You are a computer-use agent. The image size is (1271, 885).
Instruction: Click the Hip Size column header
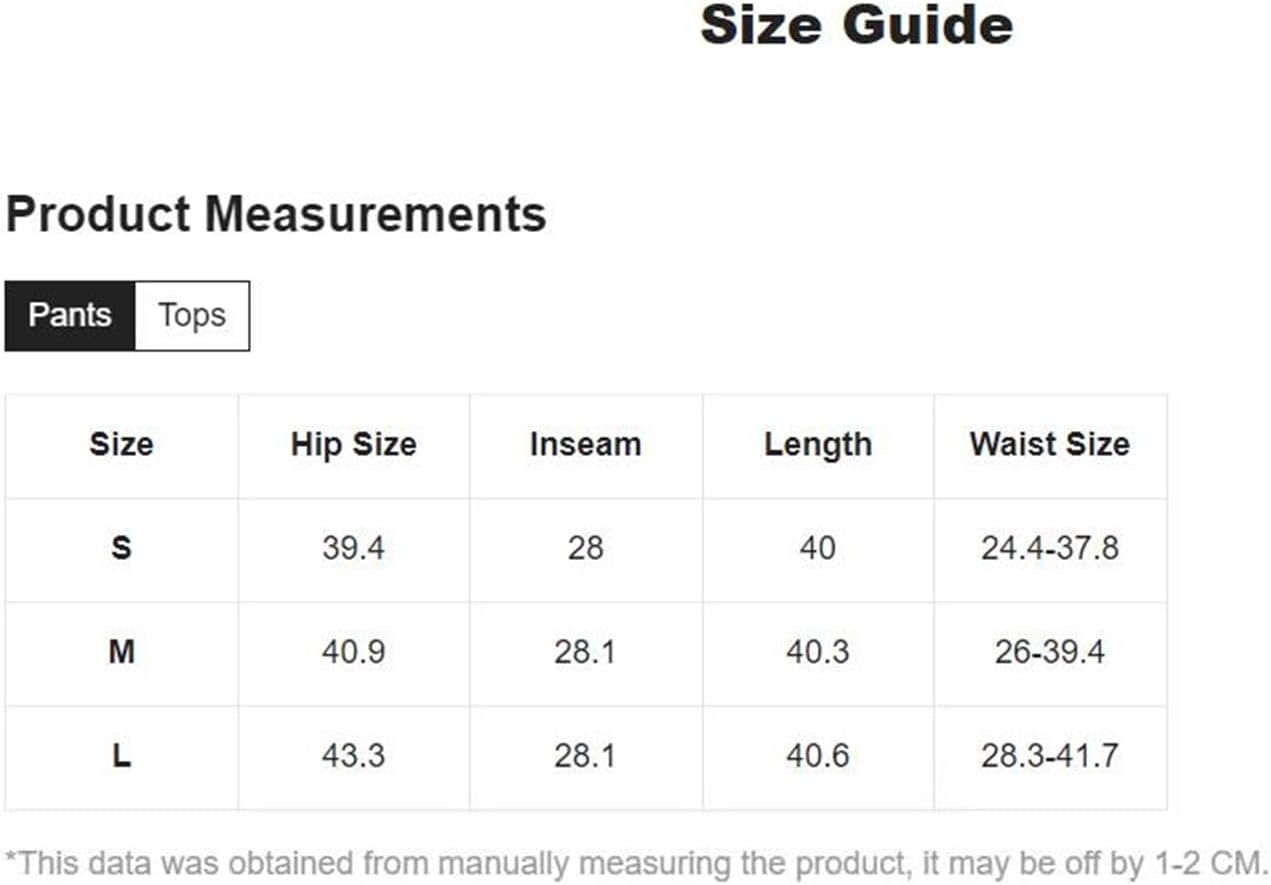coord(353,444)
